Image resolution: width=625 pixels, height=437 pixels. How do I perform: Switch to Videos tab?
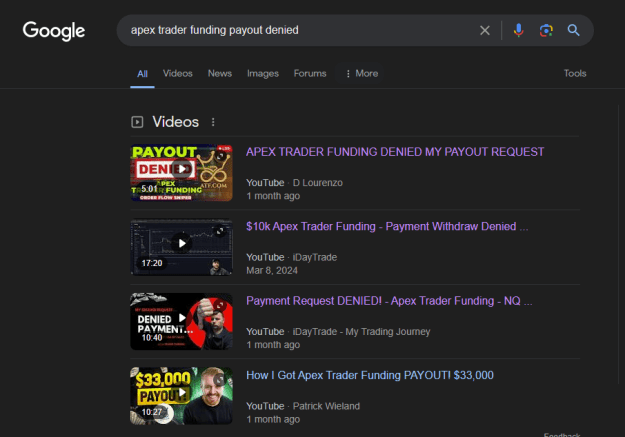click(x=178, y=73)
